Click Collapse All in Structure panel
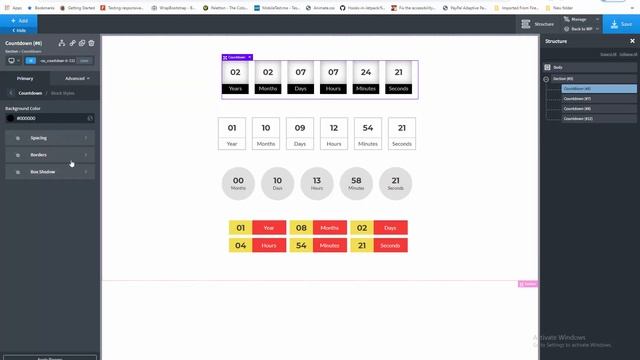 pos(628,54)
